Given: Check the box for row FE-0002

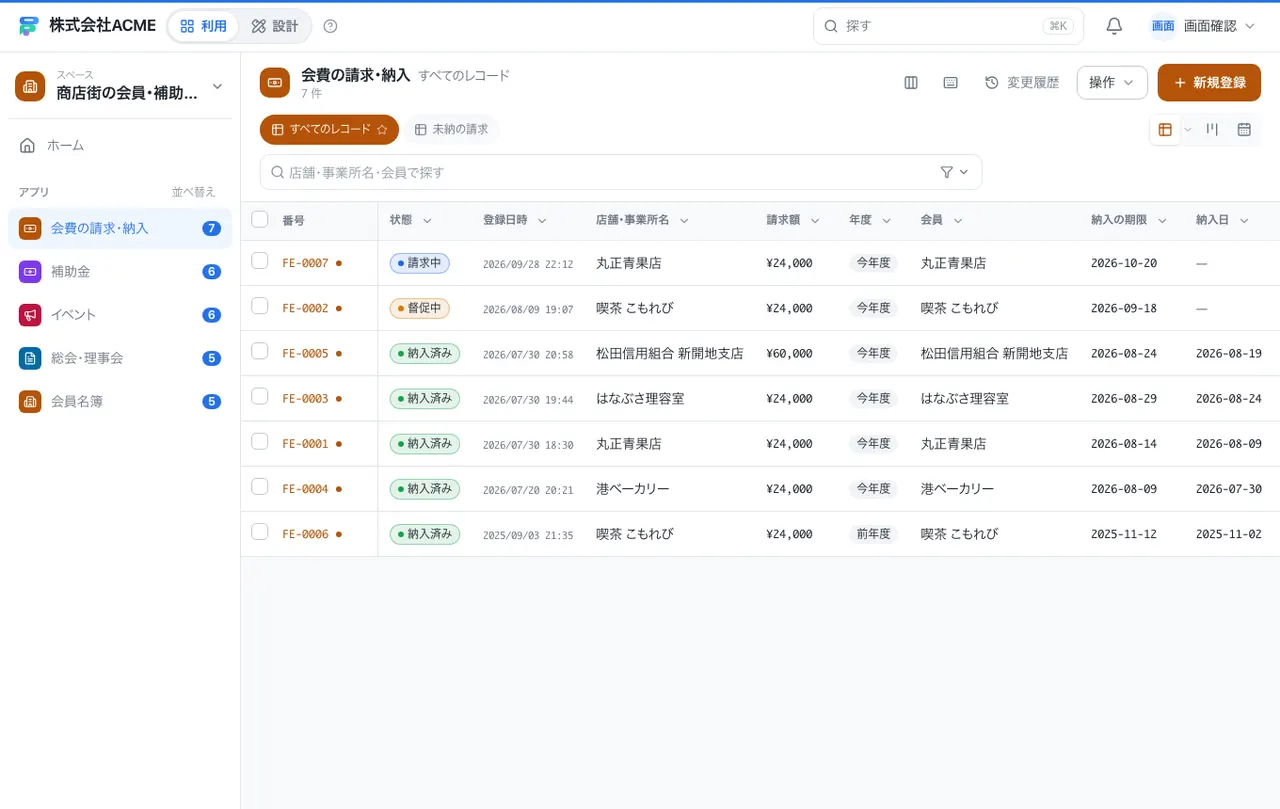Looking at the screenshot, I should click(260, 306).
